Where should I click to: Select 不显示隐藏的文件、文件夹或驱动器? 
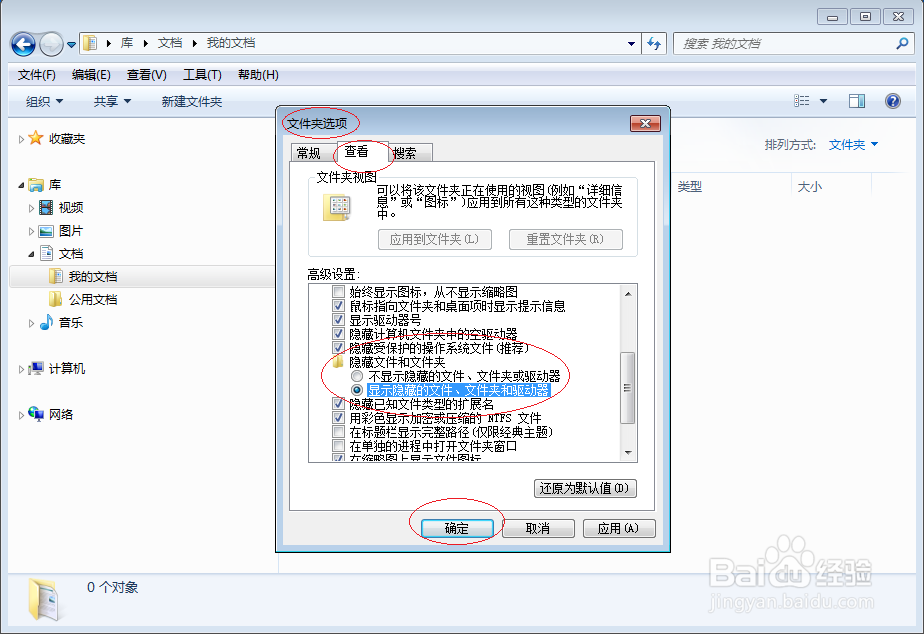[x=357, y=375]
